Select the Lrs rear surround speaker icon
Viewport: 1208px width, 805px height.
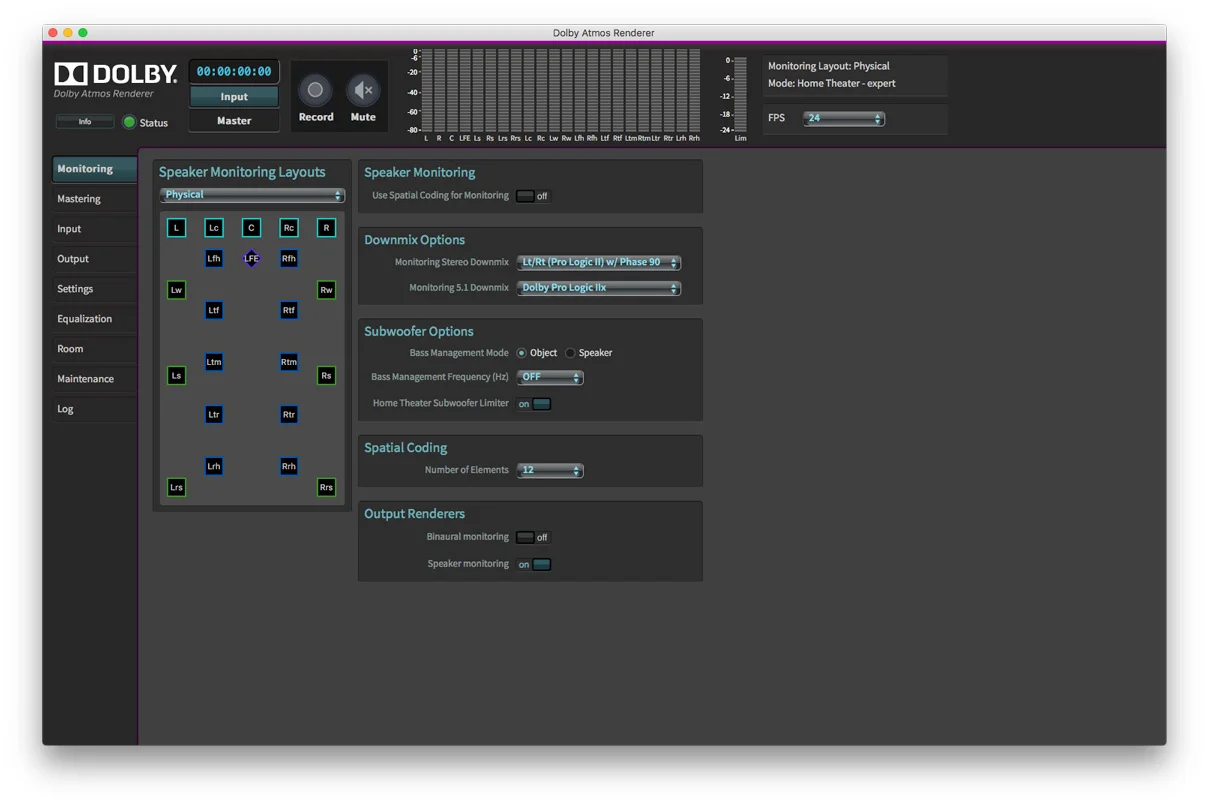177,488
